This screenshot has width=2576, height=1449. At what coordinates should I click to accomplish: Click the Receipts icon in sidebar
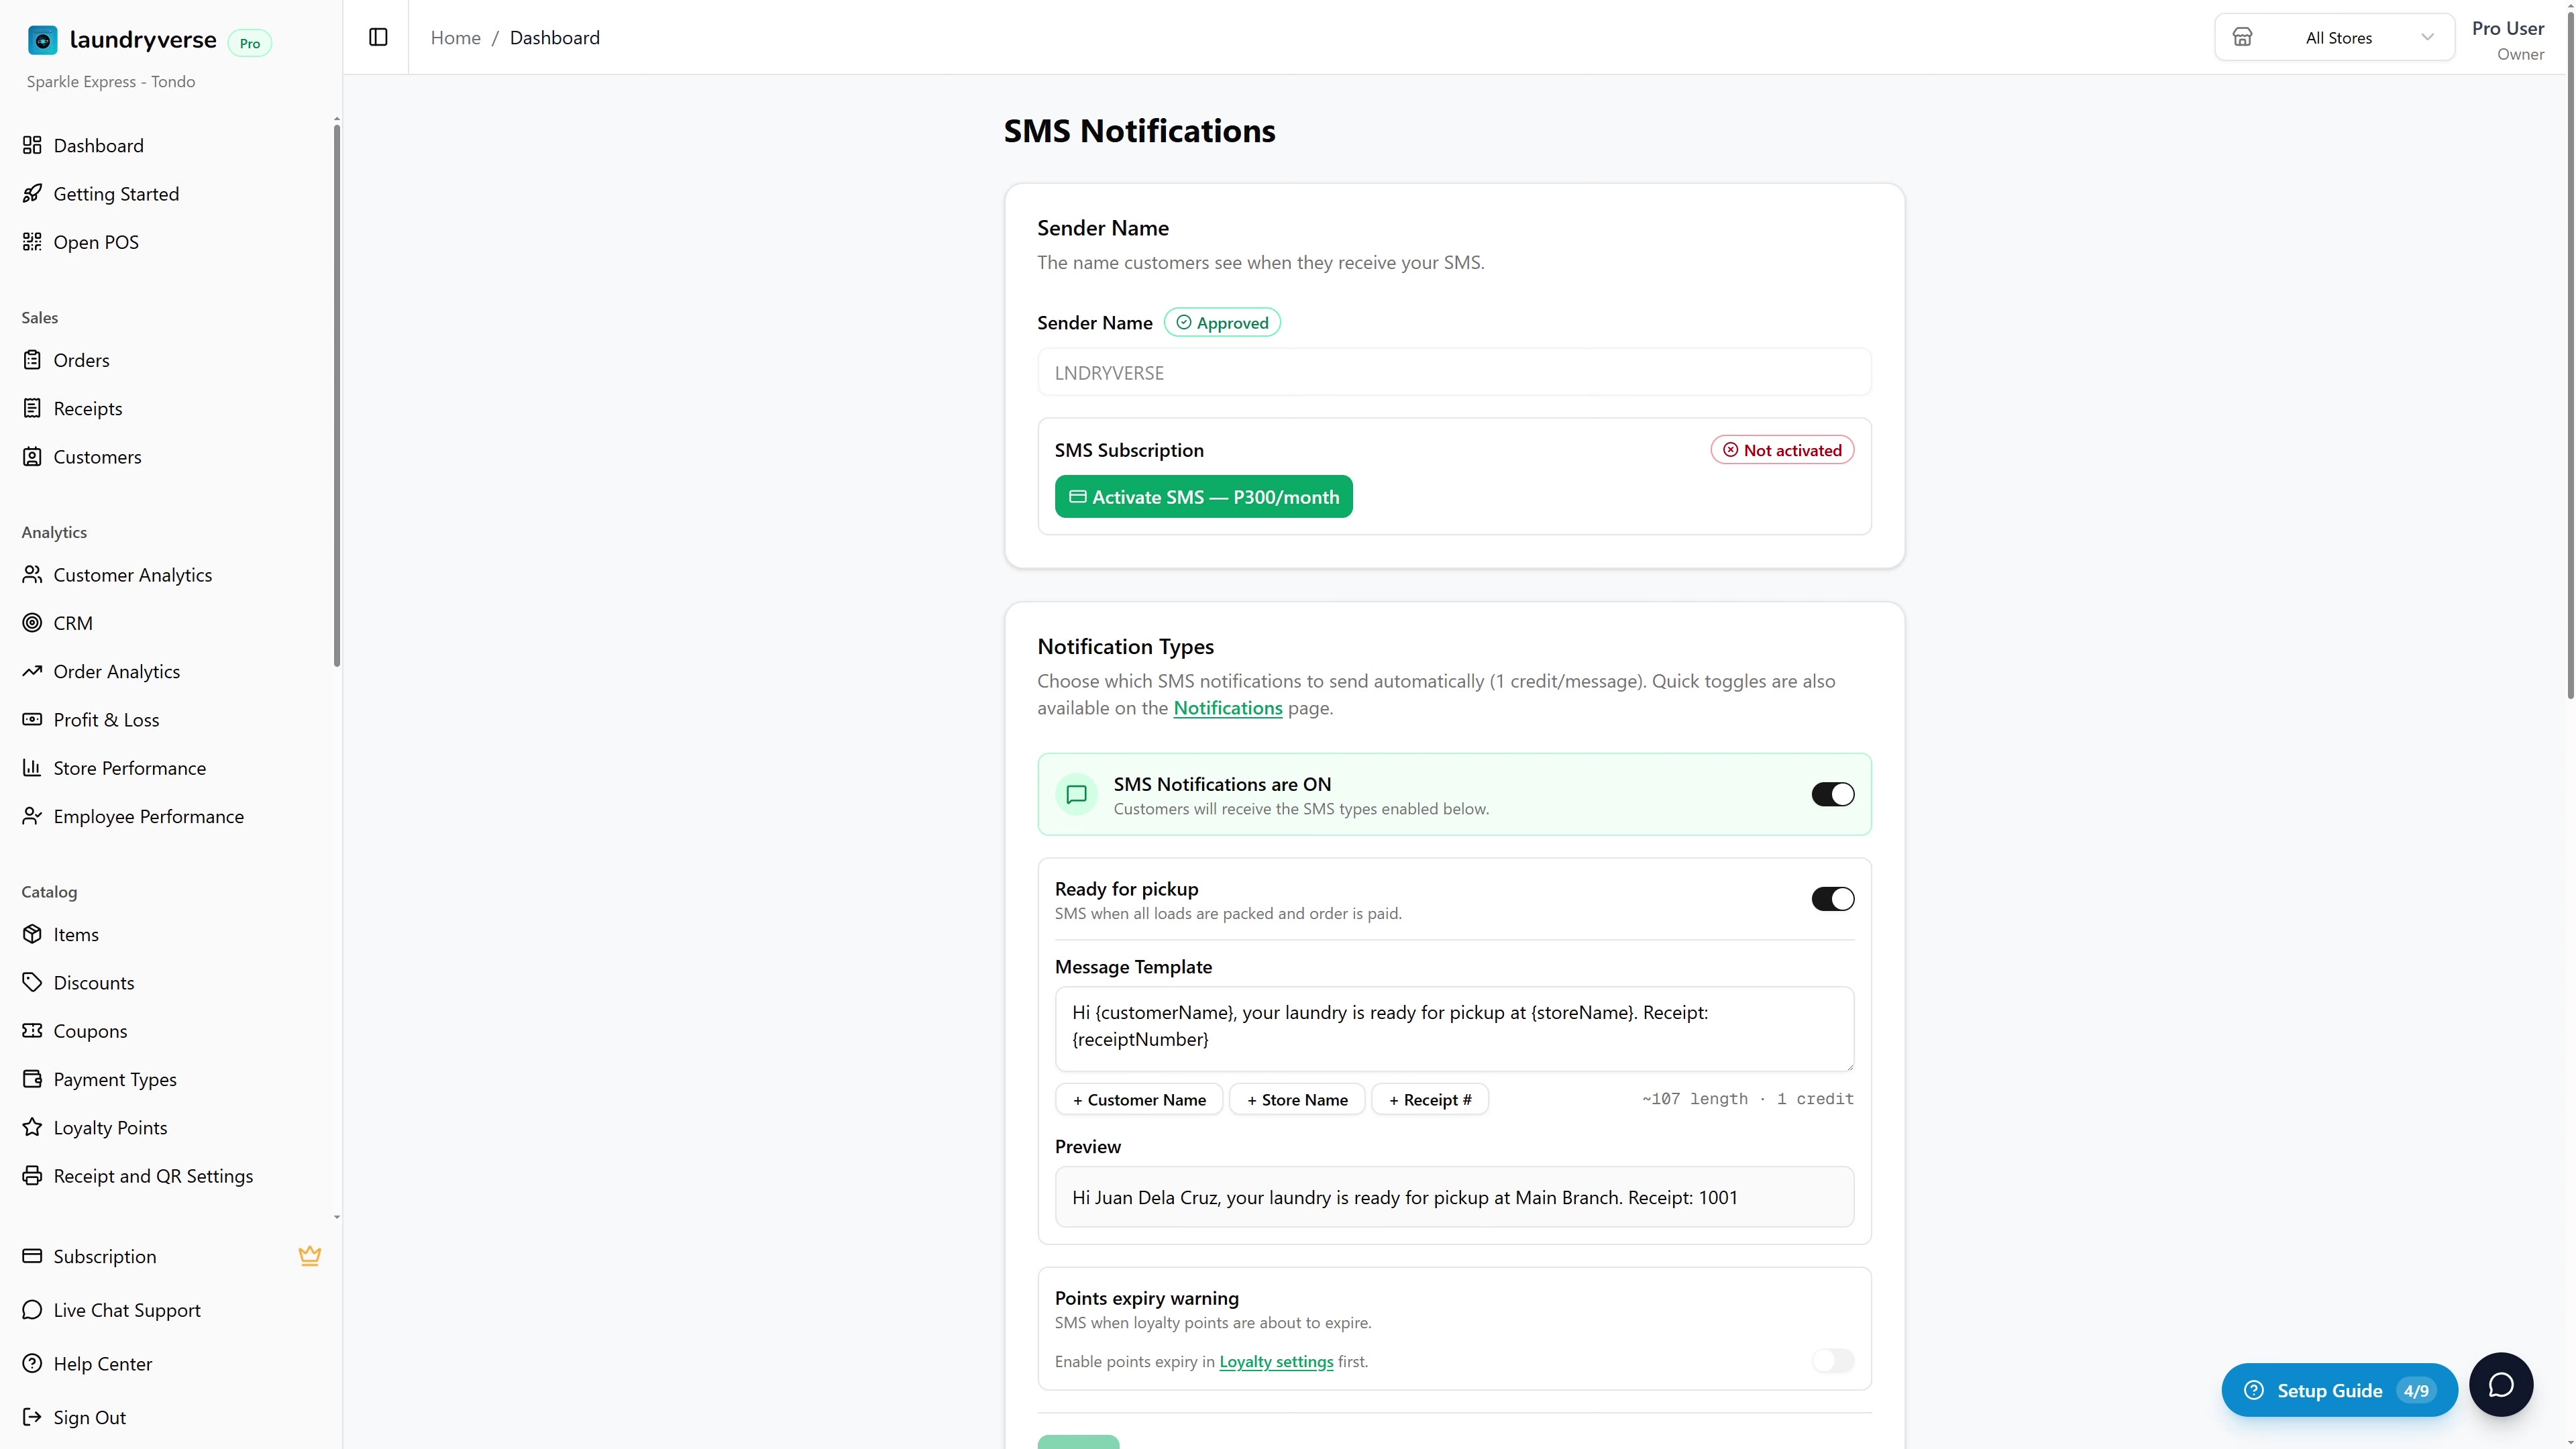tap(32, 408)
